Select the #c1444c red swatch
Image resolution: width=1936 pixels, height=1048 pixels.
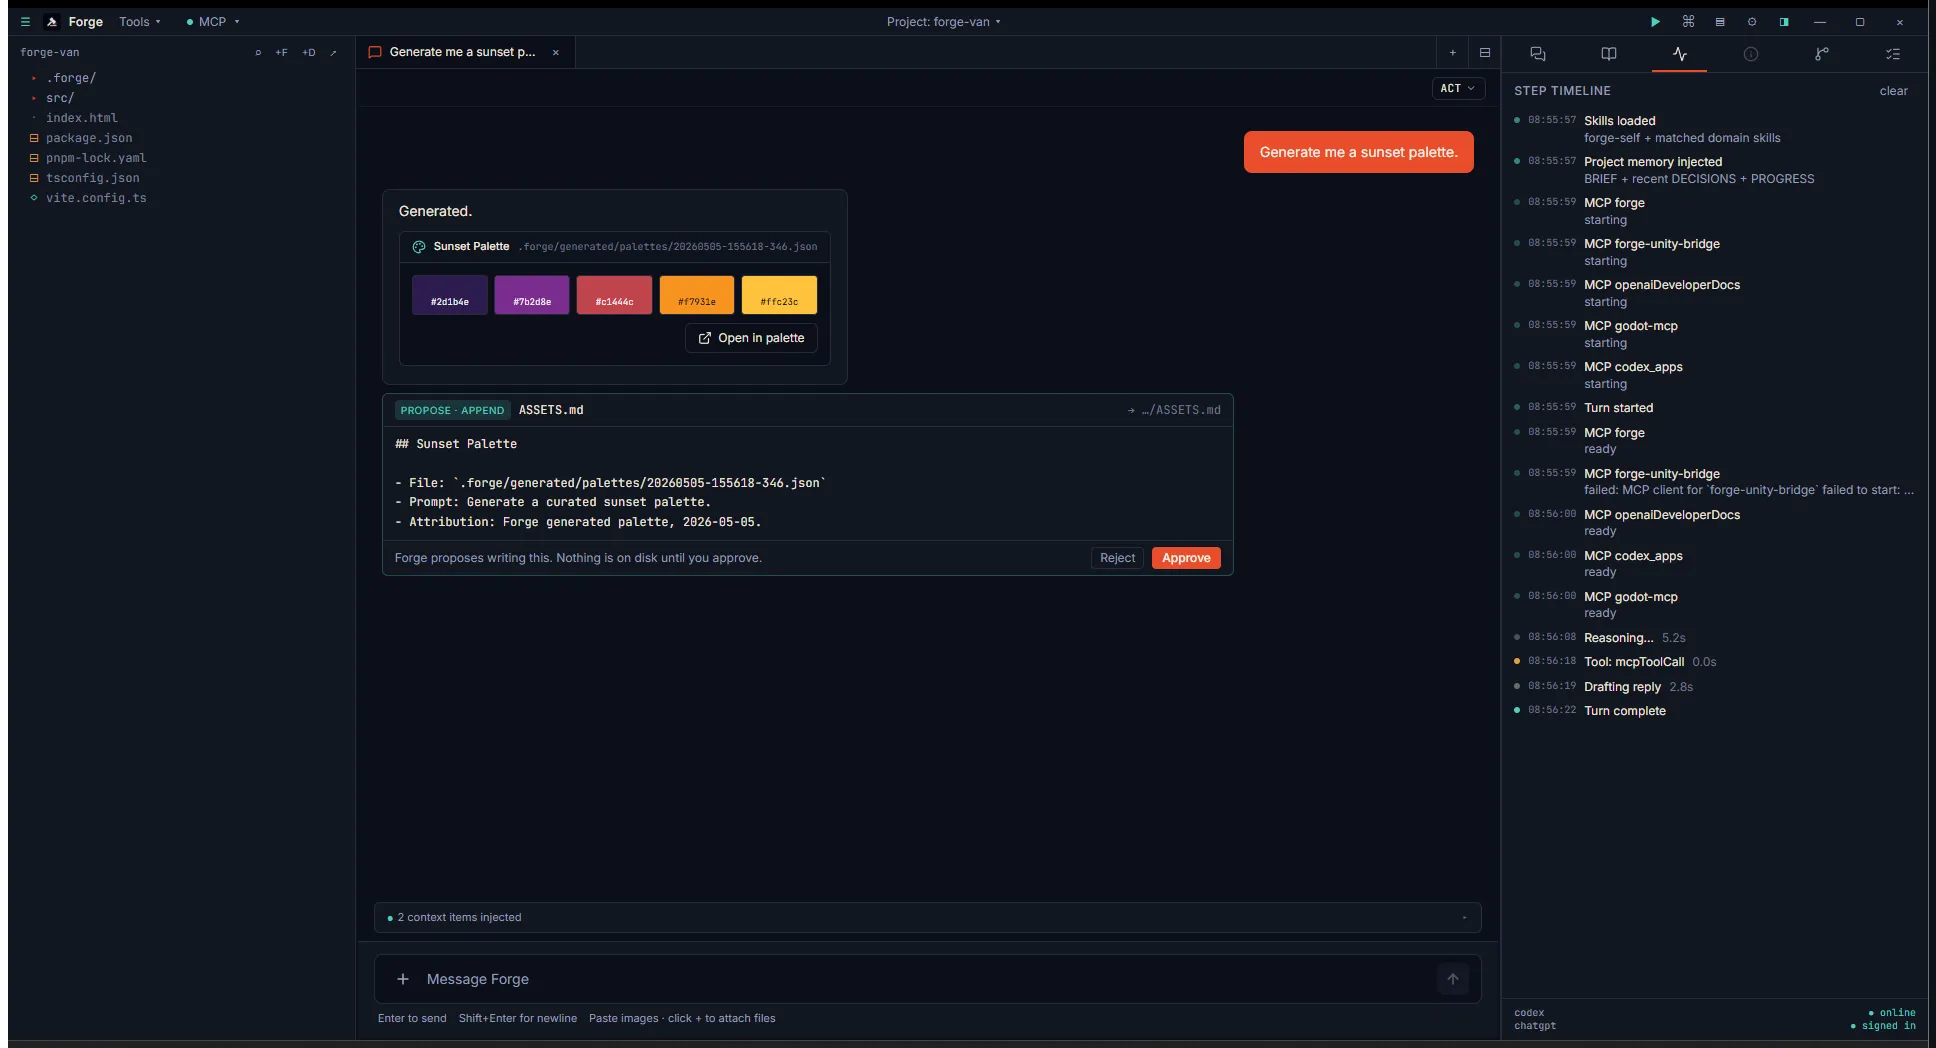(614, 295)
